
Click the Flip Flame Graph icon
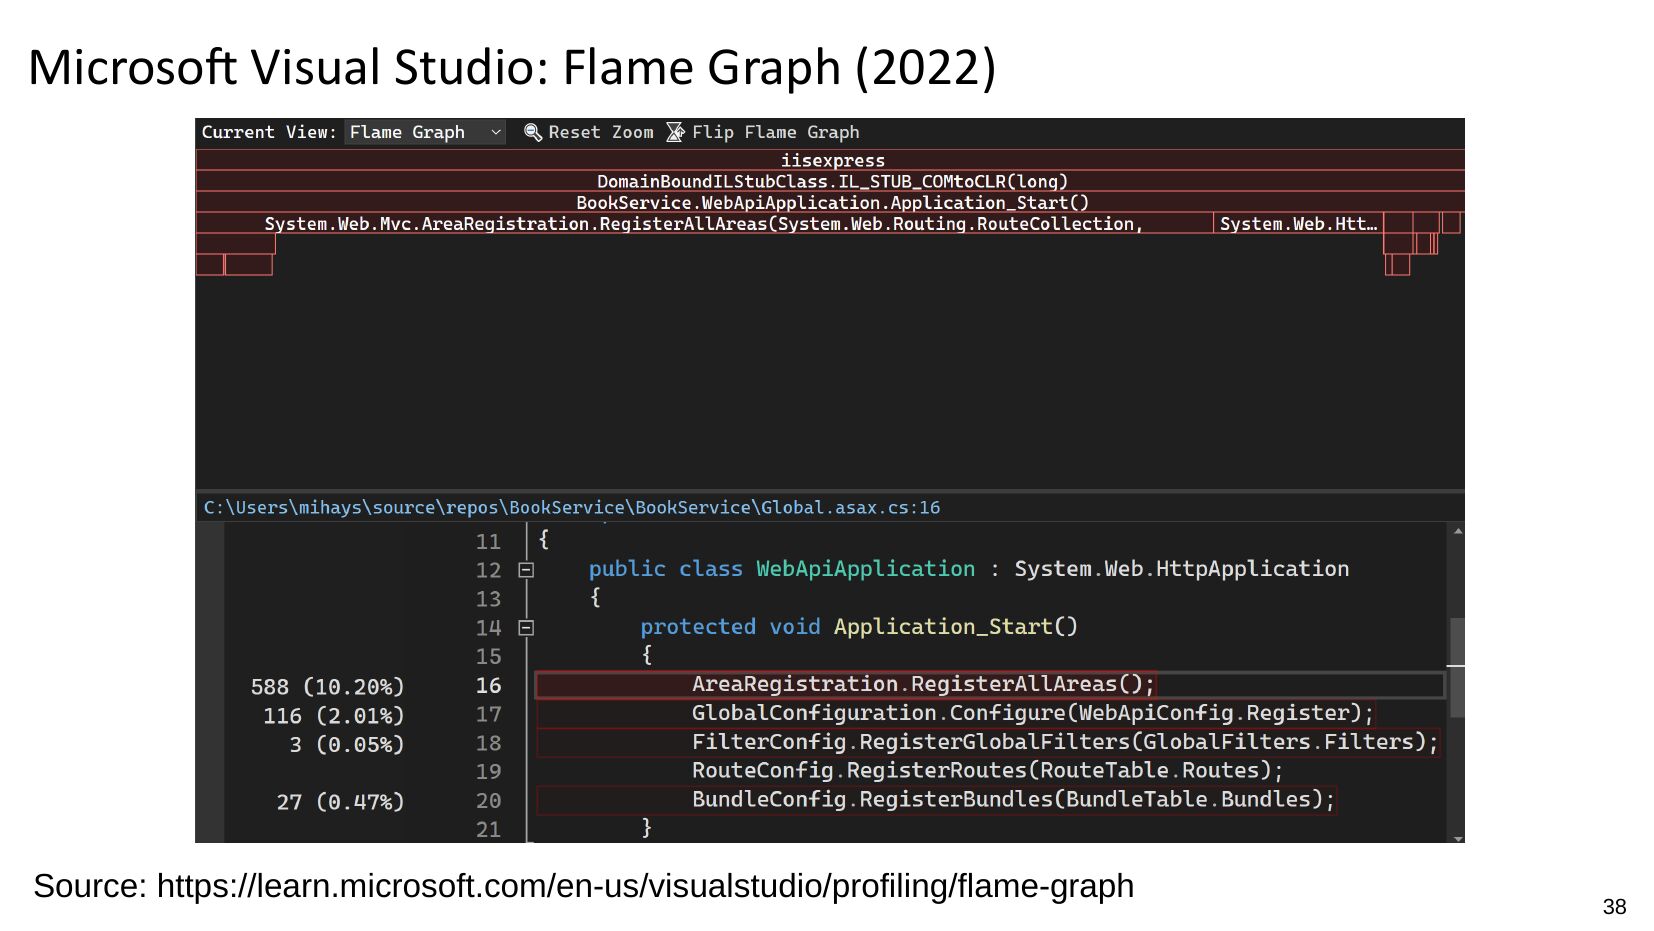pos(676,132)
